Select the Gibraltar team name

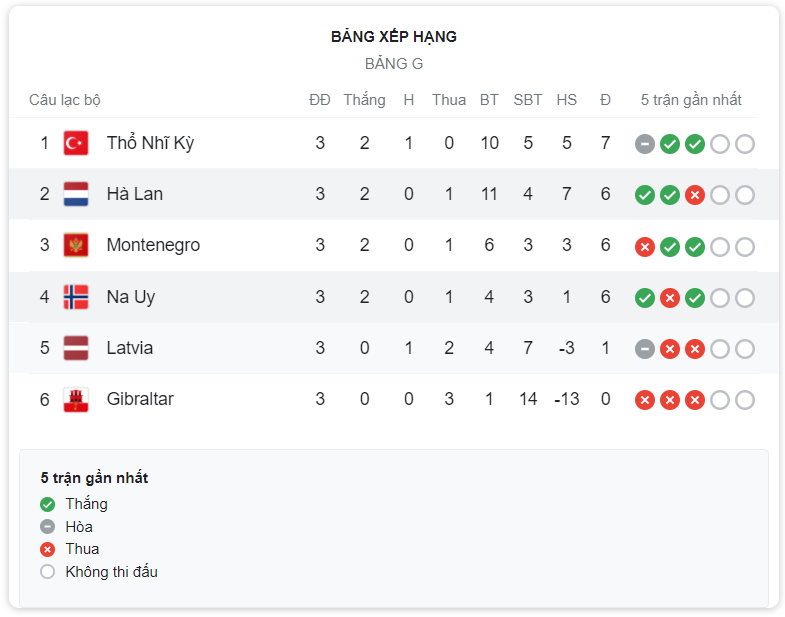140,399
